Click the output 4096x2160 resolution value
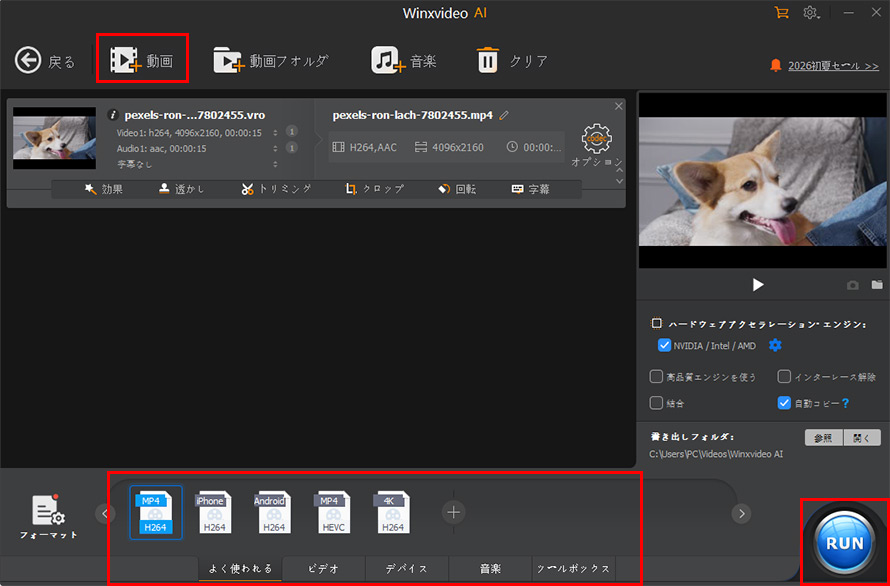Image resolution: width=890 pixels, height=586 pixels. click(457, 148)
